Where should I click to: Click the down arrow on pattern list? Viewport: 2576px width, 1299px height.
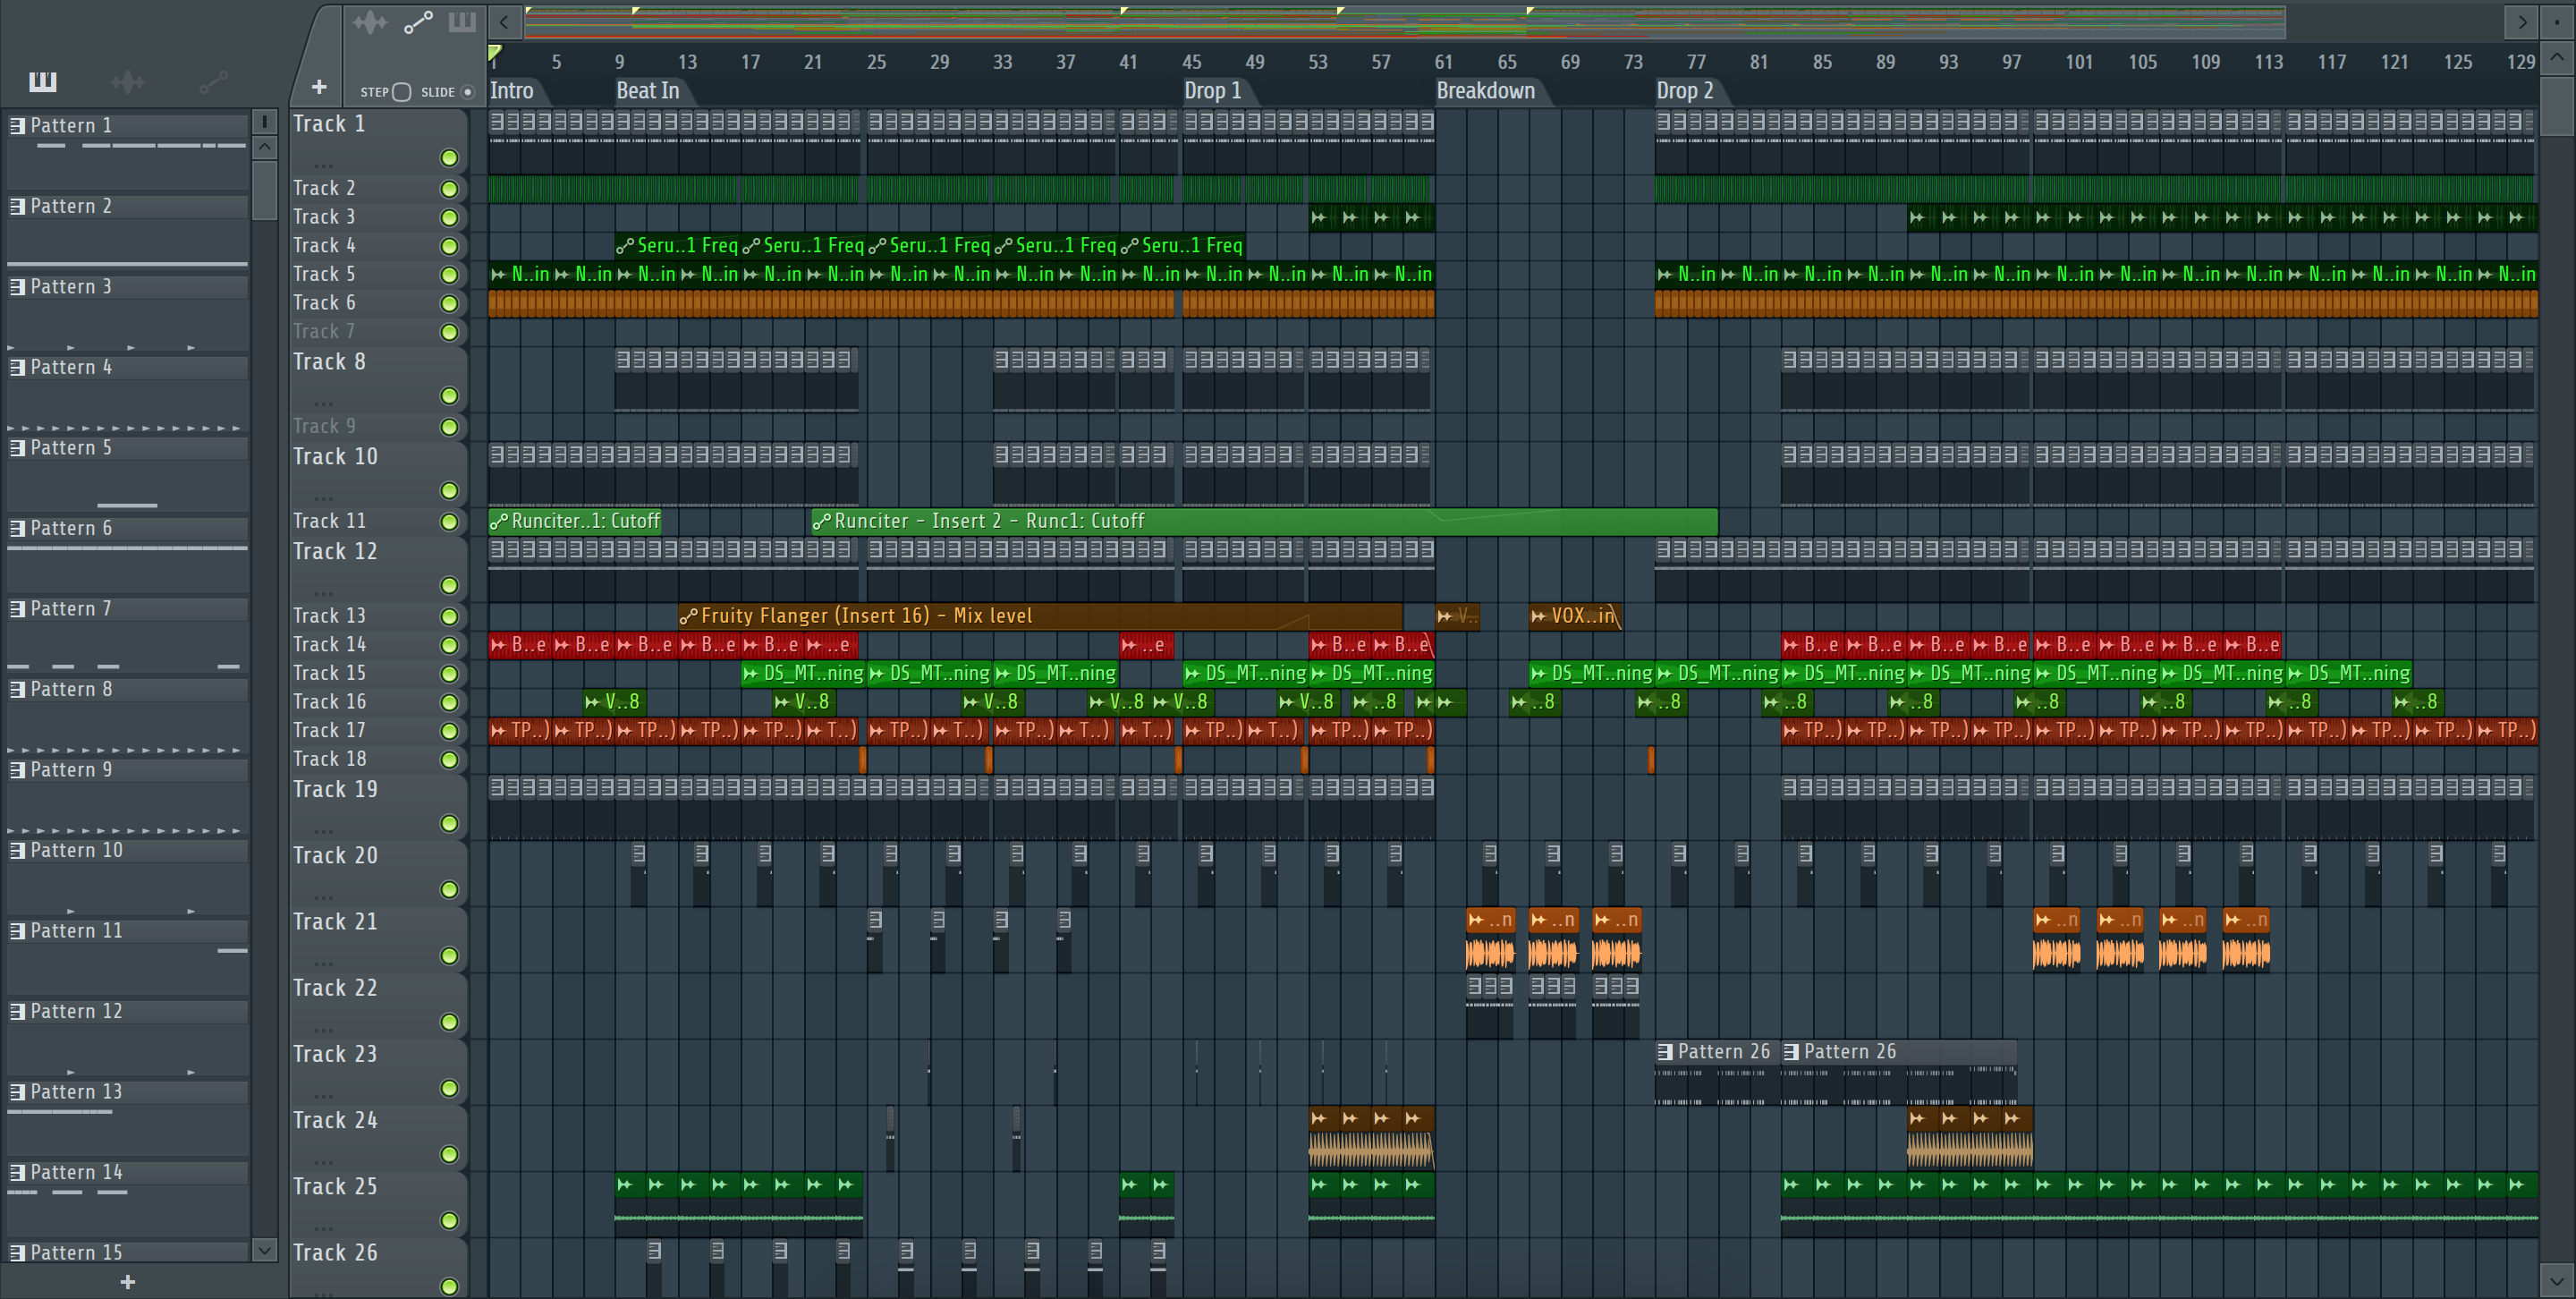click(264, 1249)
